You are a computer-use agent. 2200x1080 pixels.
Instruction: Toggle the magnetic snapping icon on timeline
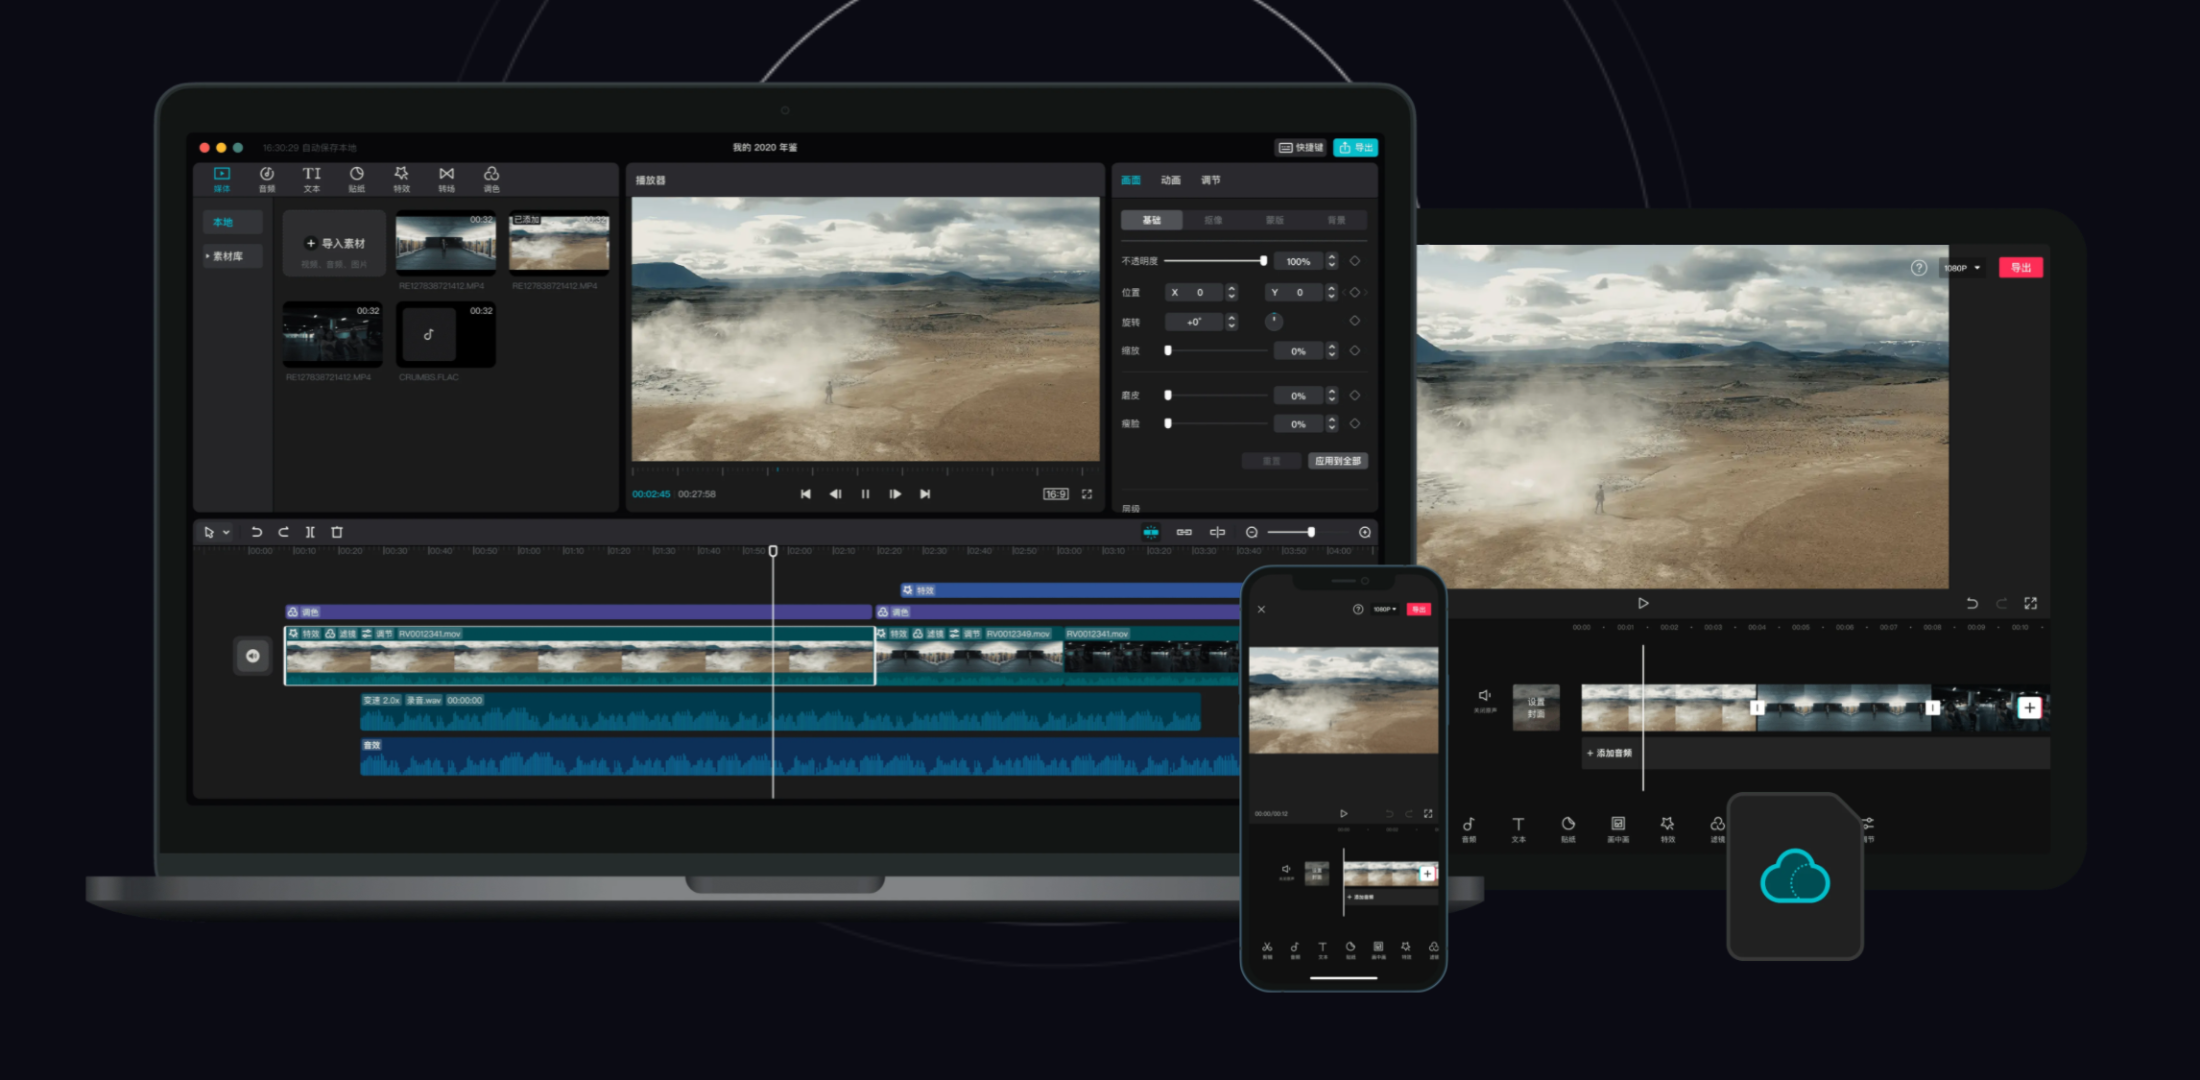point(1151,532)
